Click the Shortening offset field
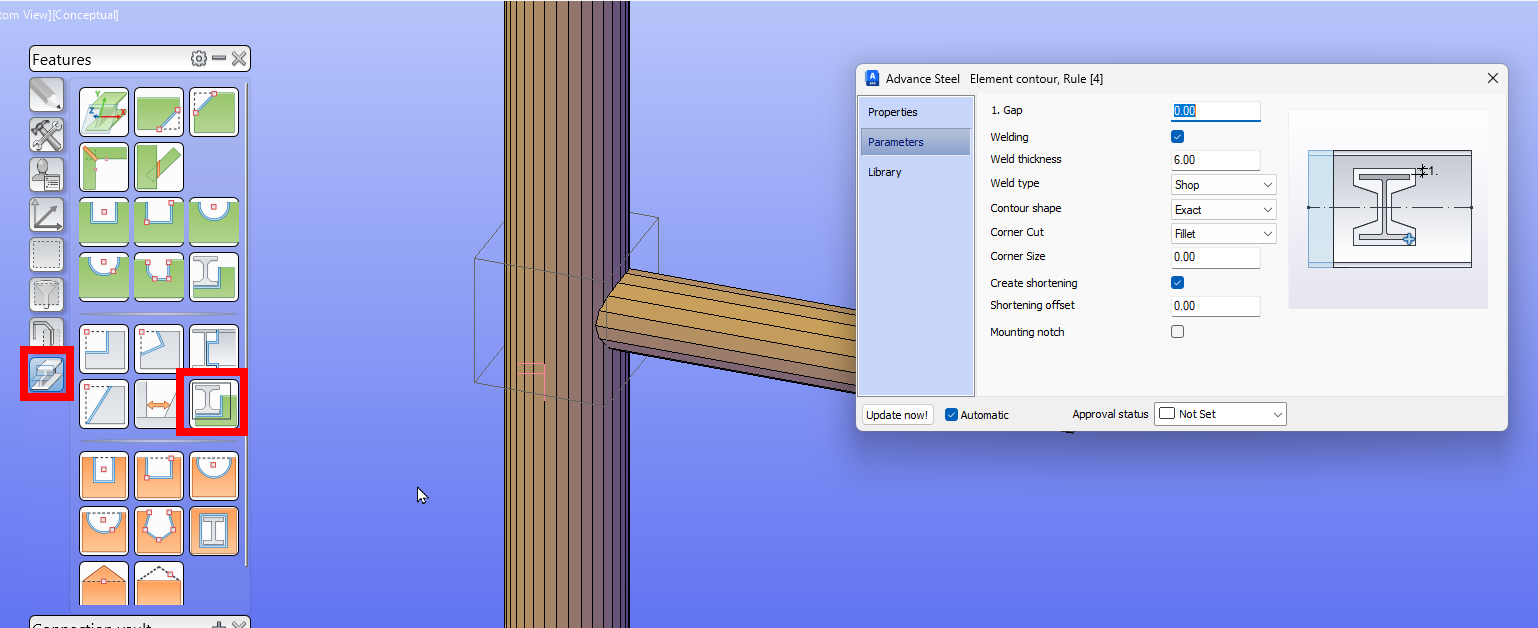 [1215, 306]
